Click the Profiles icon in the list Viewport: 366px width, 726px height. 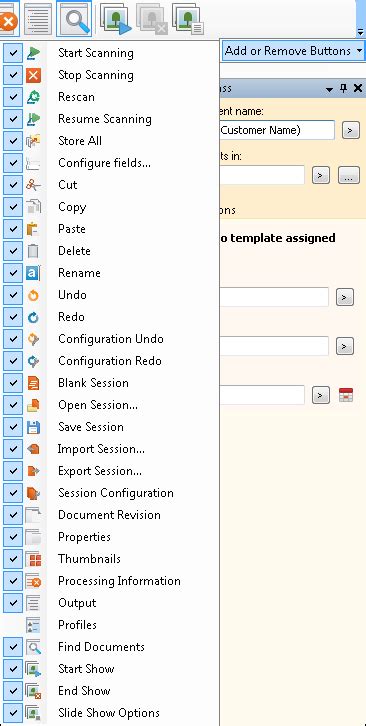[33, 625]
